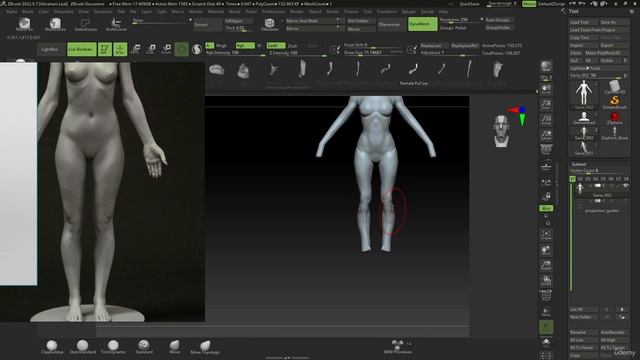This screenshot has width=640, height=360.
Task: Select the ClayBuildup brush
Action: [52, 347]
